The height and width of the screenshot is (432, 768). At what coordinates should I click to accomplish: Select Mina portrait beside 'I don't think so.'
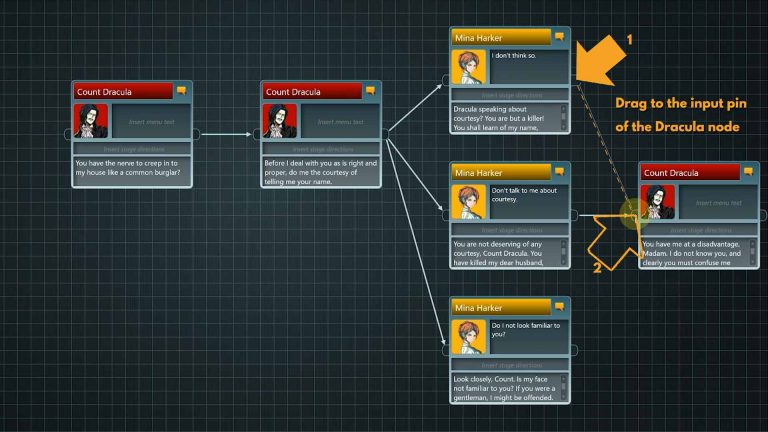469,67
